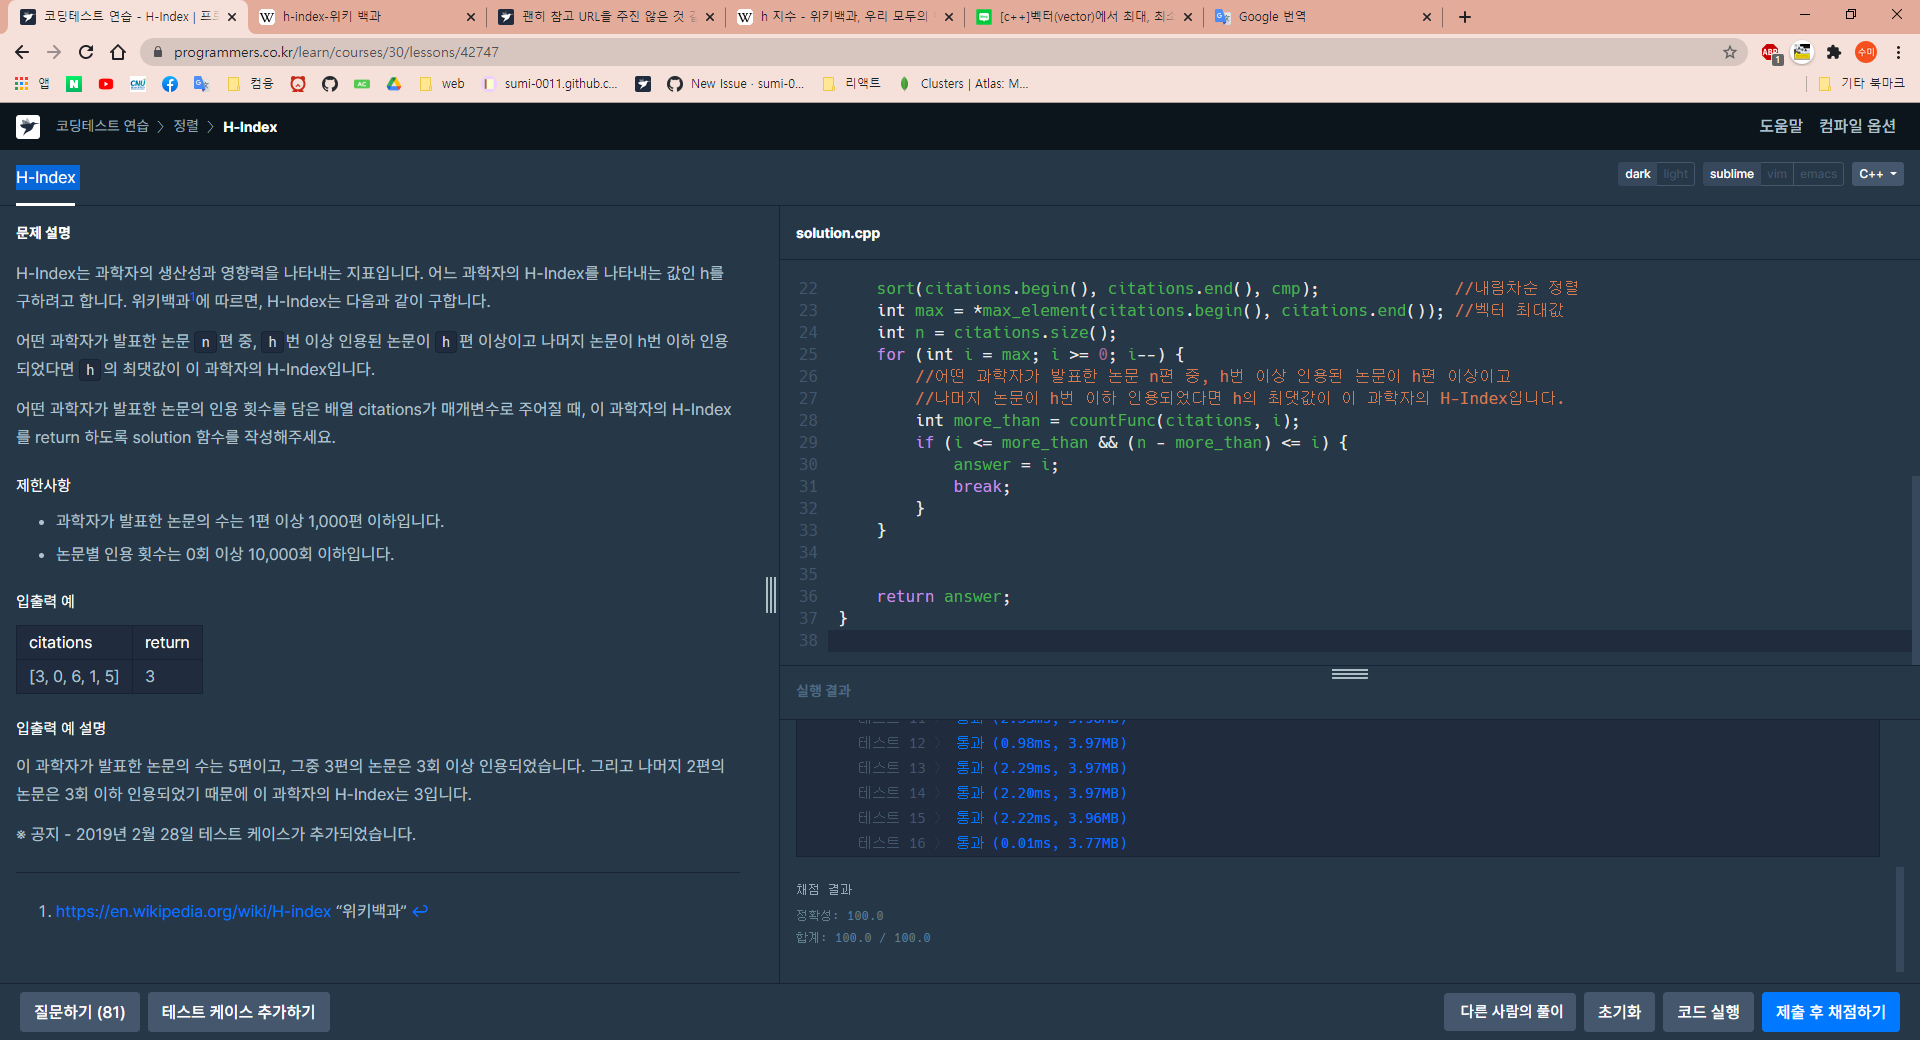Open the sumi-0011.github.c... bookmark
This screenshot has height=1040, width=1920.
pyautogui.click(x=550, y=84)
